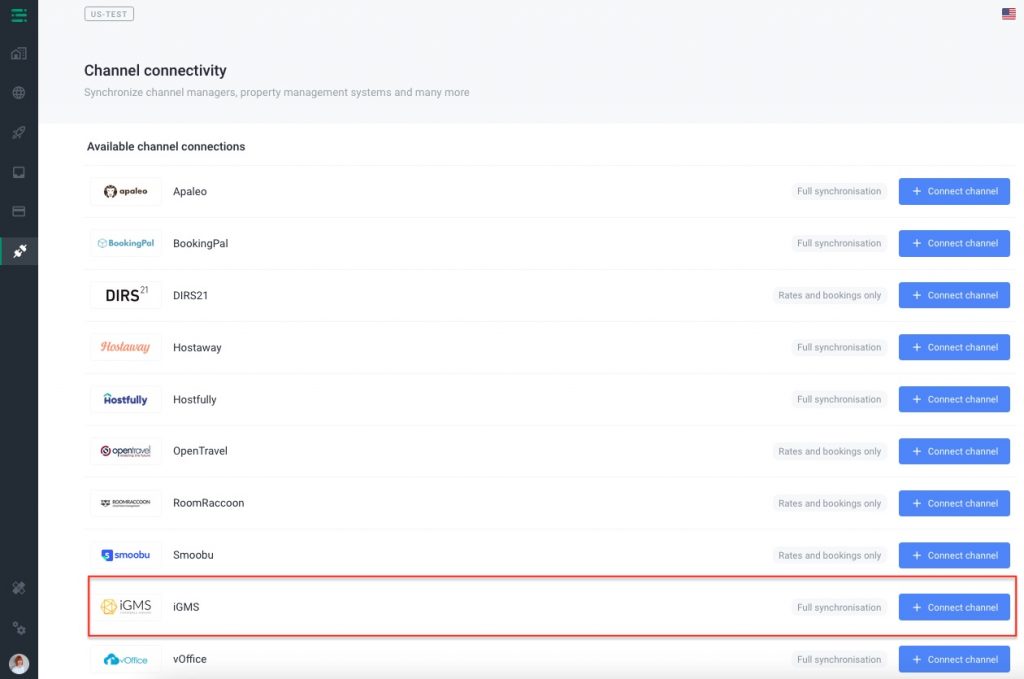Select the DIRS21 channel name
The width and height of the screenshot is (1024, 679).
(190, 295)
